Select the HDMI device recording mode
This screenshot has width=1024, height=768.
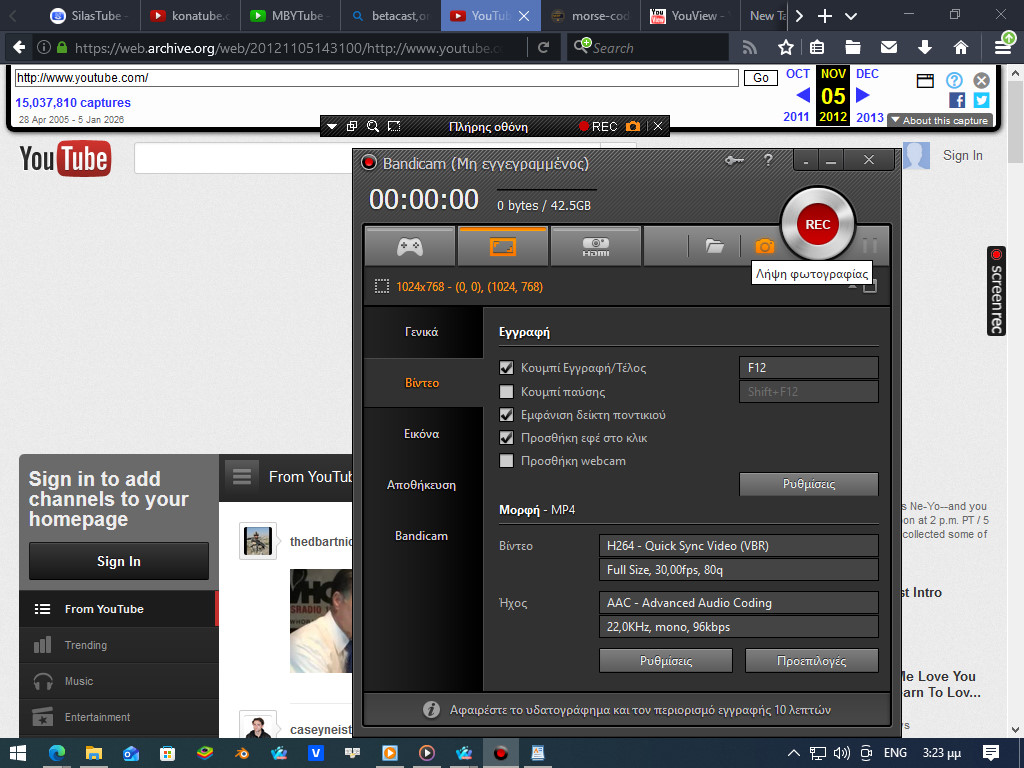[x=596, y=245]
